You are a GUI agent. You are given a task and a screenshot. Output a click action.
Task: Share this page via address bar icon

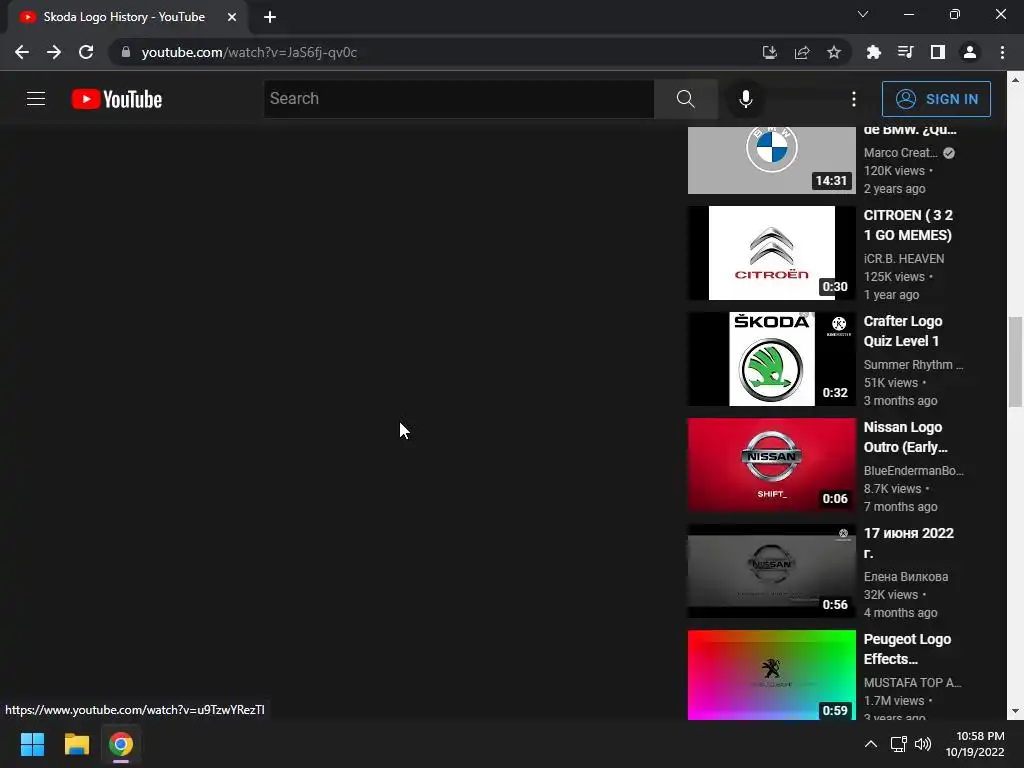tap(802, 52)
